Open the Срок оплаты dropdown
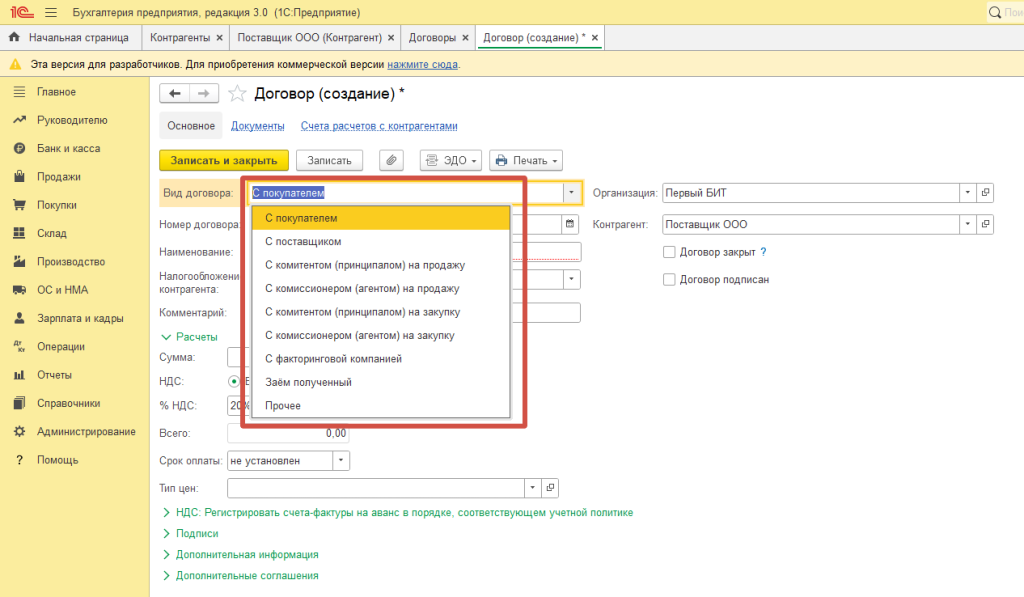Viewport: 1024px width, 597px height. (341, 461)
